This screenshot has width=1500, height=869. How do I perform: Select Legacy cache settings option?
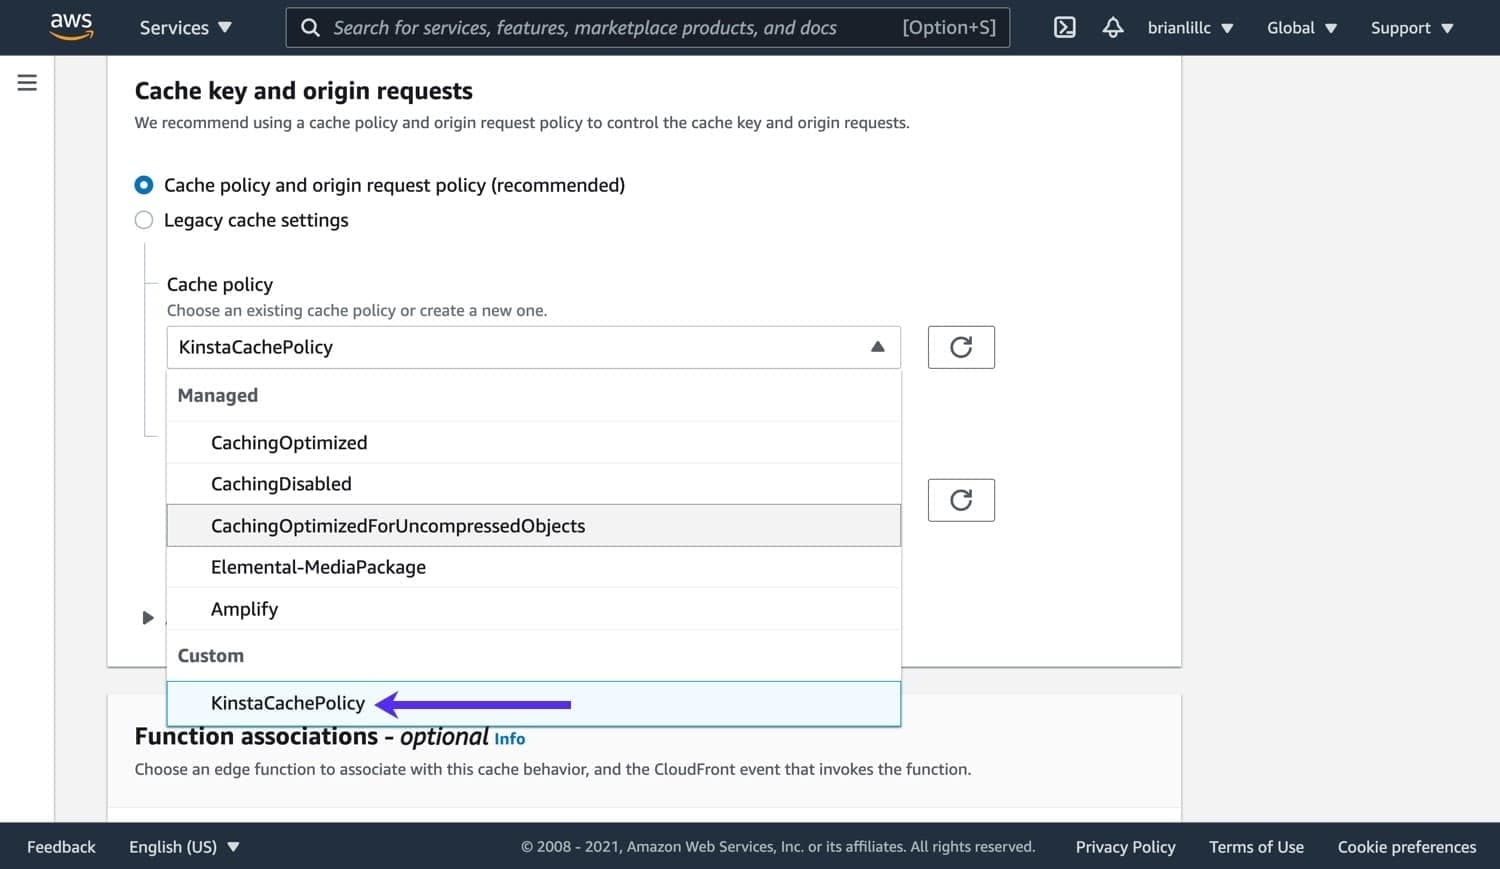click(x=144, y=220)
